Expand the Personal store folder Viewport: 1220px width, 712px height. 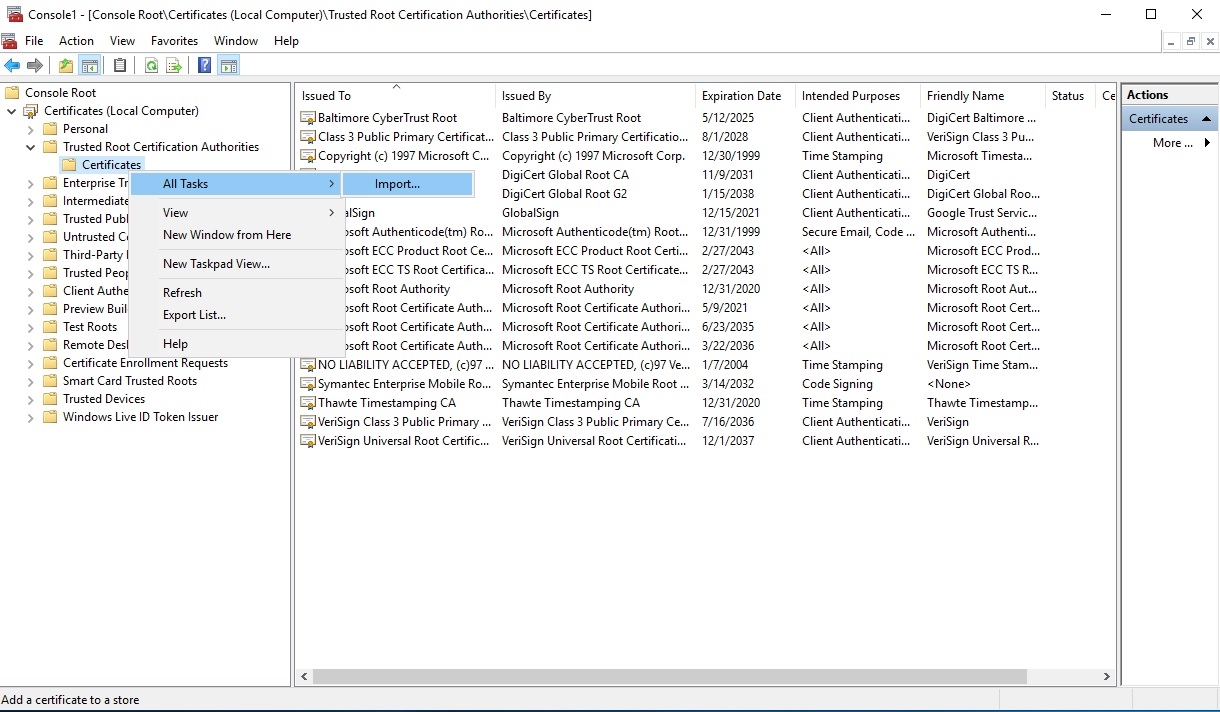tap(30, 129)
